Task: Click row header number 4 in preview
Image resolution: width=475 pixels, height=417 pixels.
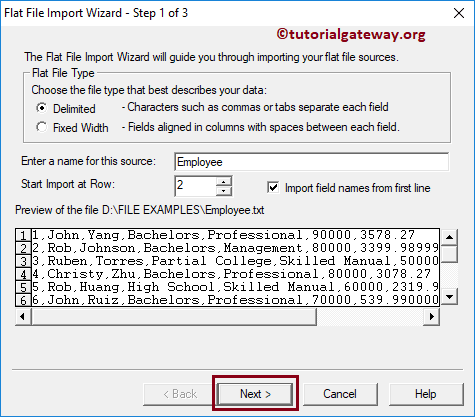Action: (x=23, y=275)
